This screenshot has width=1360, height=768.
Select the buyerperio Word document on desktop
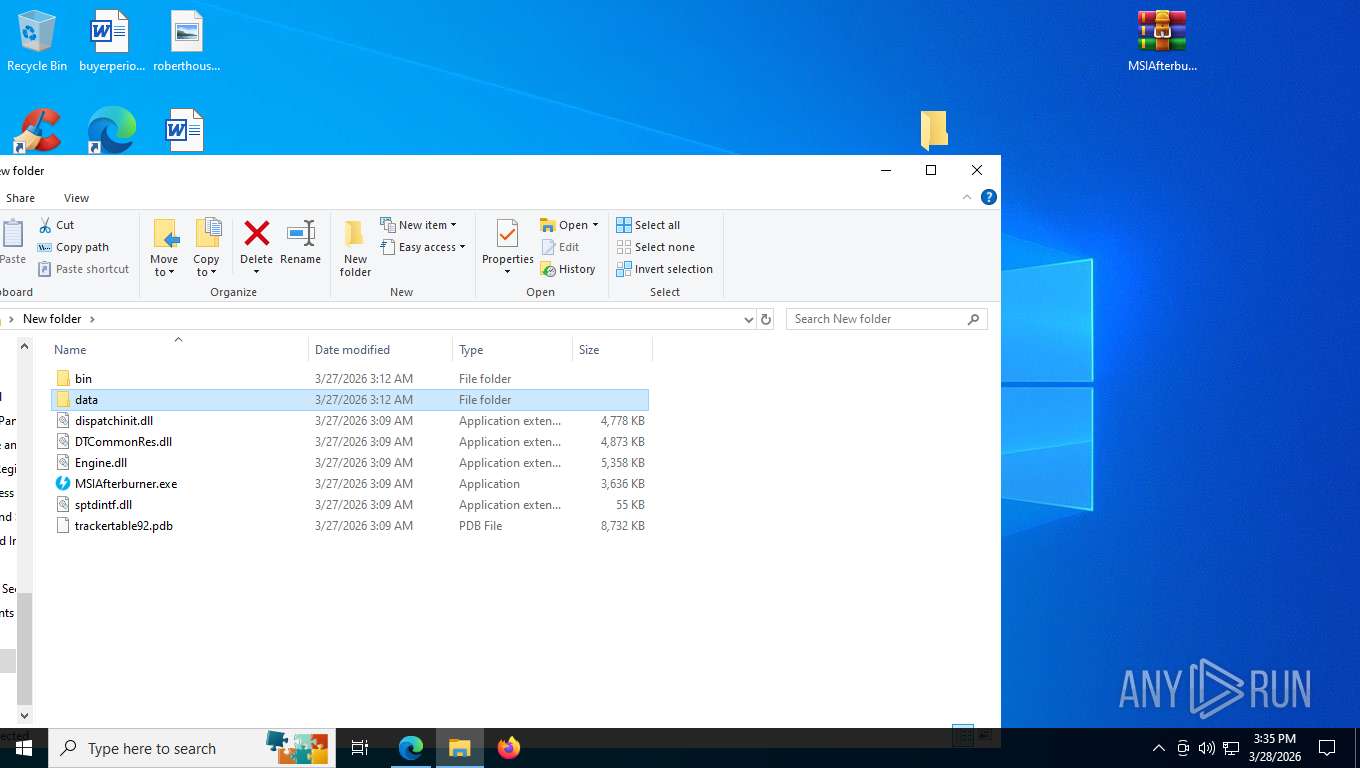(x=111, y=42)
